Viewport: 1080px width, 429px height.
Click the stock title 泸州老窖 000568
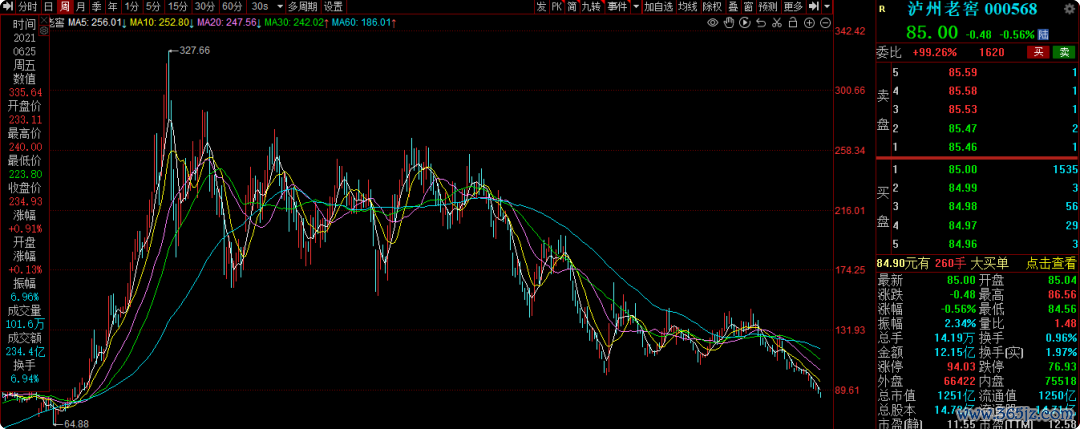coord(972,9)
